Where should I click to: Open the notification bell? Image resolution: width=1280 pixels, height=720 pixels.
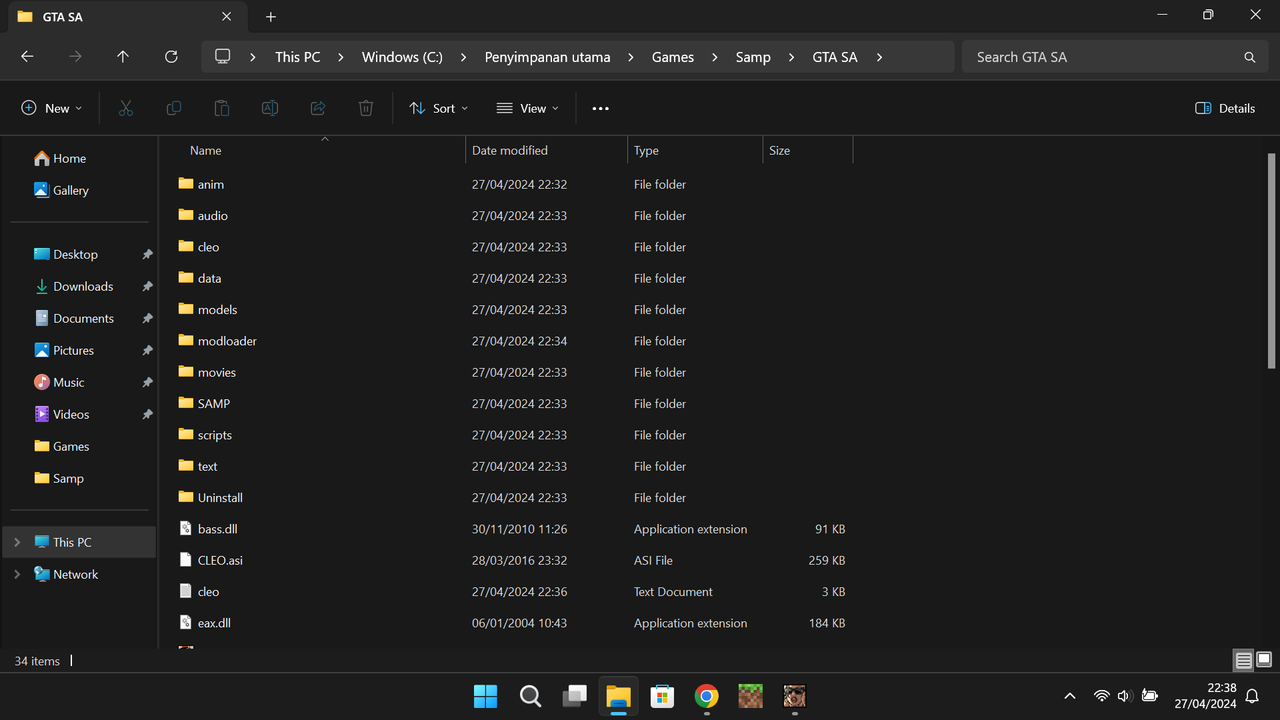pos(1252,696)
